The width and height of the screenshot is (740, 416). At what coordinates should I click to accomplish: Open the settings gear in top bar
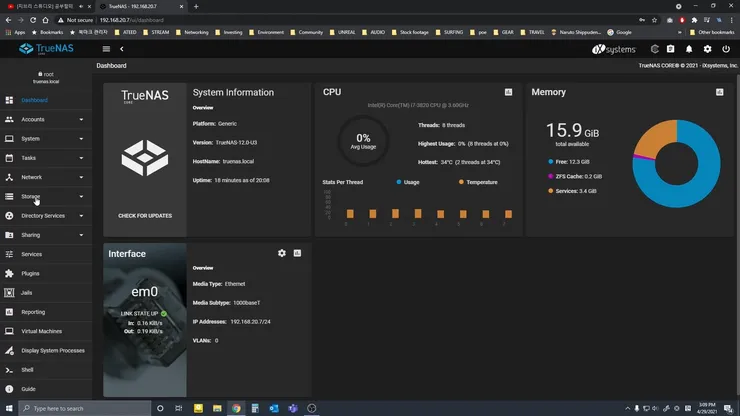(707, 49)
